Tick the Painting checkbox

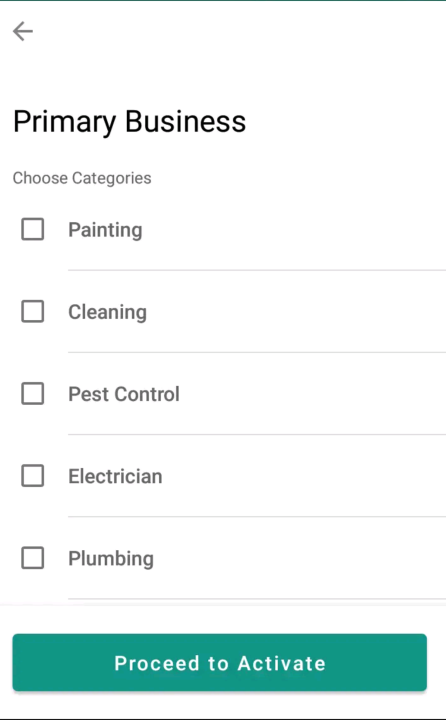click(33, 229)
